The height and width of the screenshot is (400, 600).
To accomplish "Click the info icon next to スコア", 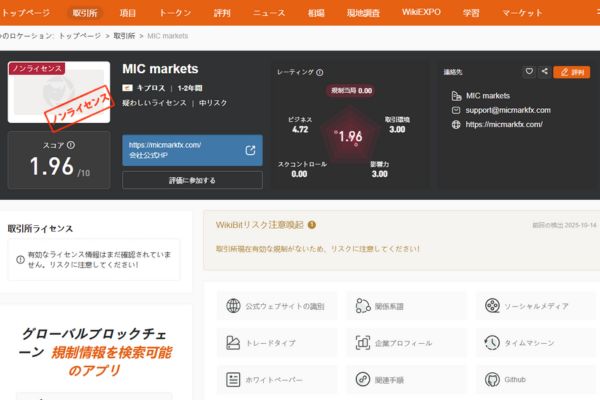I will click(71, 145).
